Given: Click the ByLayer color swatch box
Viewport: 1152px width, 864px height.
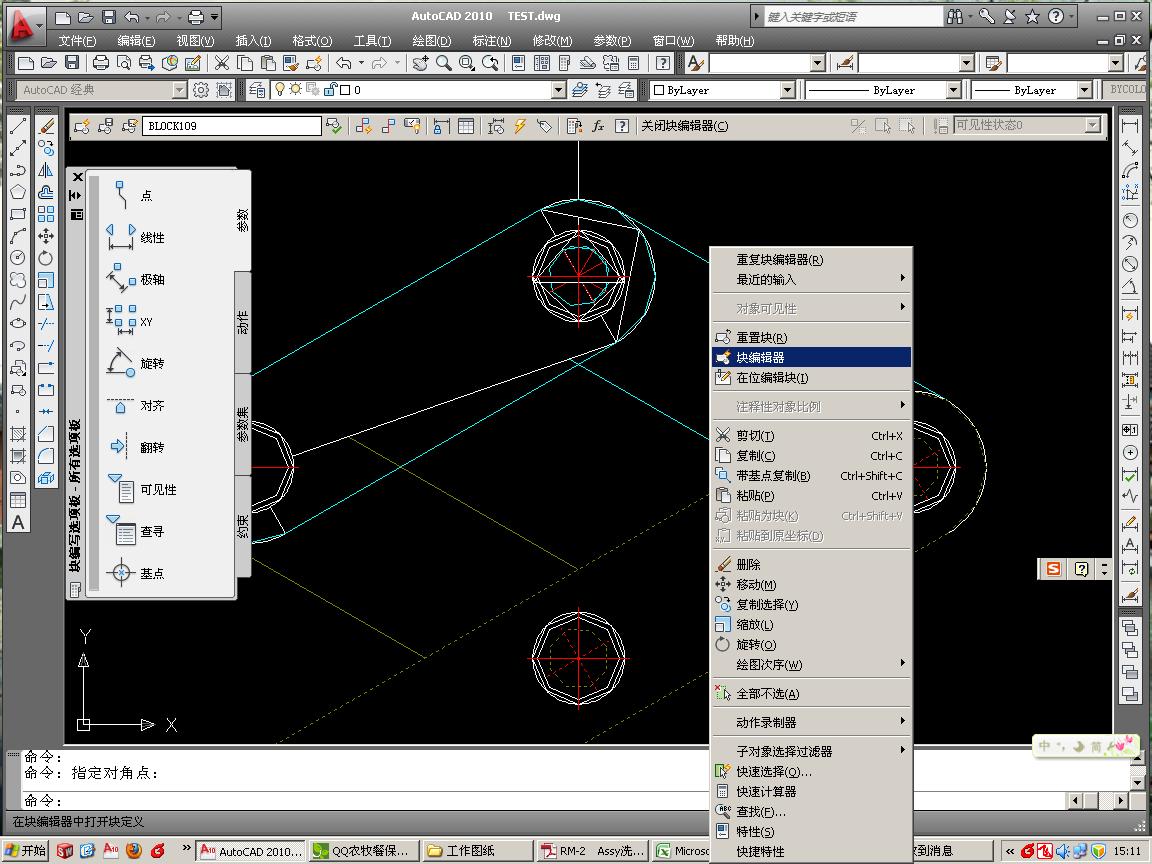Looking at the screenshot, I should pyautogui.click(x=658, y=90).
